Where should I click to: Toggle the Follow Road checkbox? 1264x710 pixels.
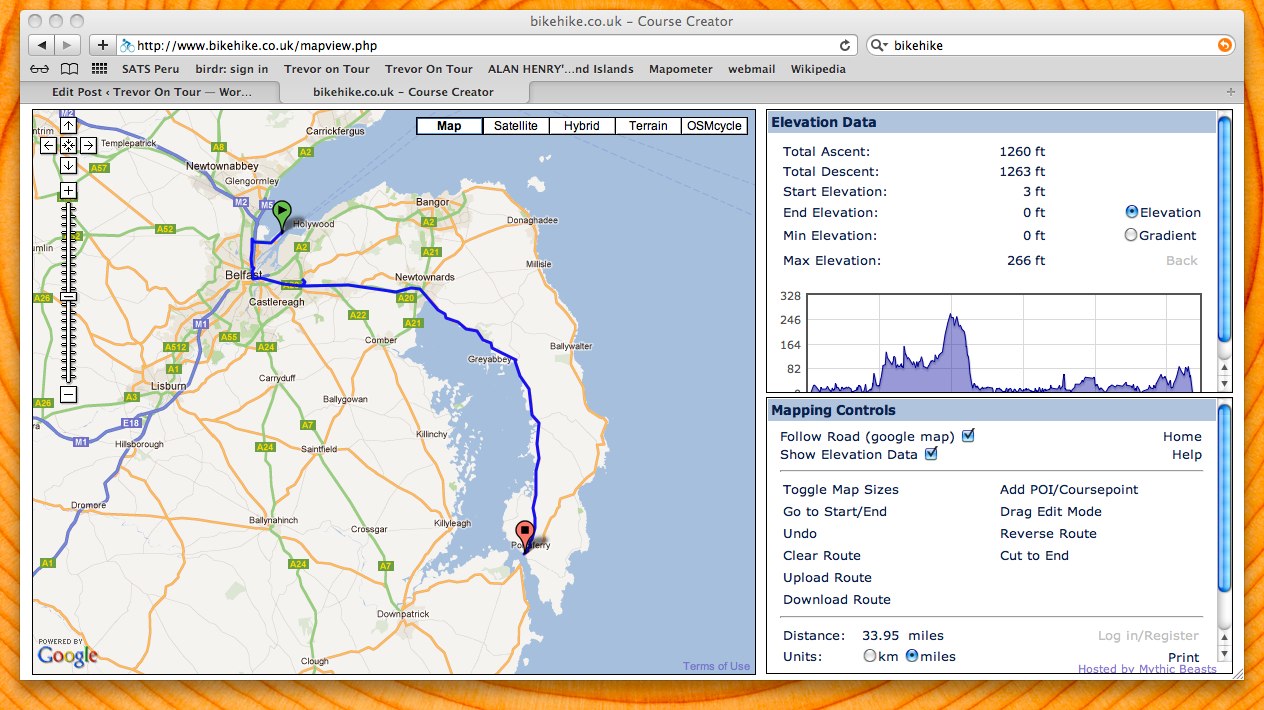[x=967, y=436]
